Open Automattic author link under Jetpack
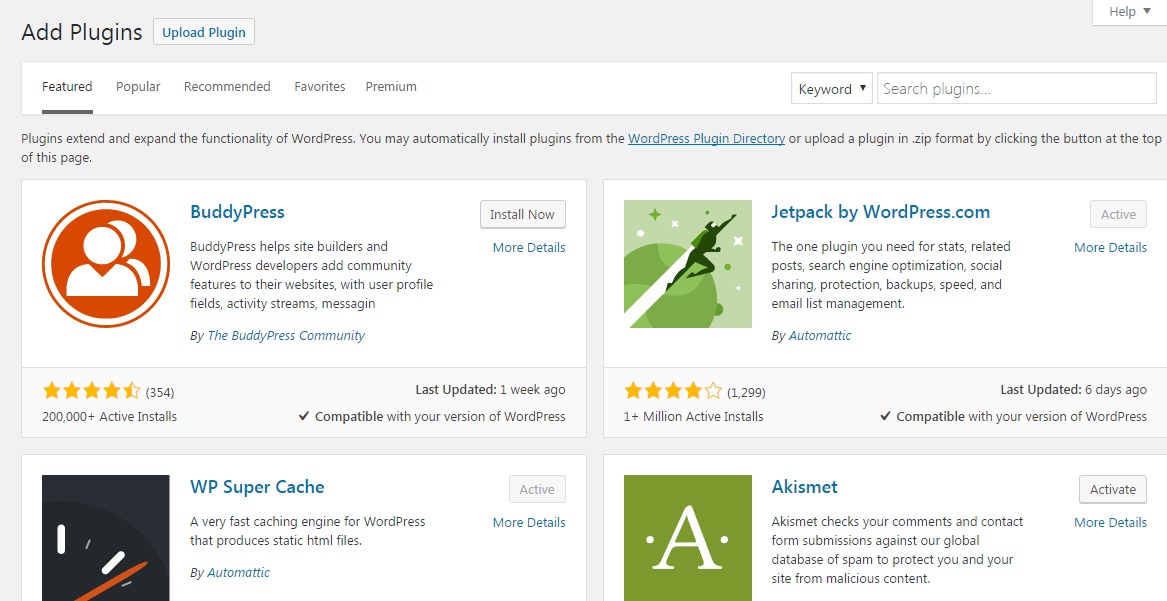Viewport: 1167px width, 601px height. [820, 335]
